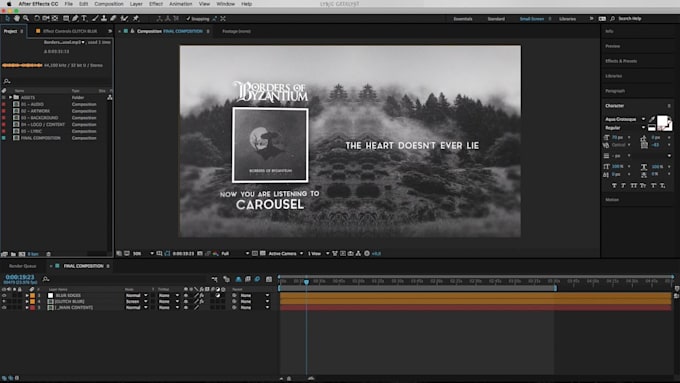Switch to the Render Queue tab
Screen dimensions: 680x383
click(x=23, y=266)
